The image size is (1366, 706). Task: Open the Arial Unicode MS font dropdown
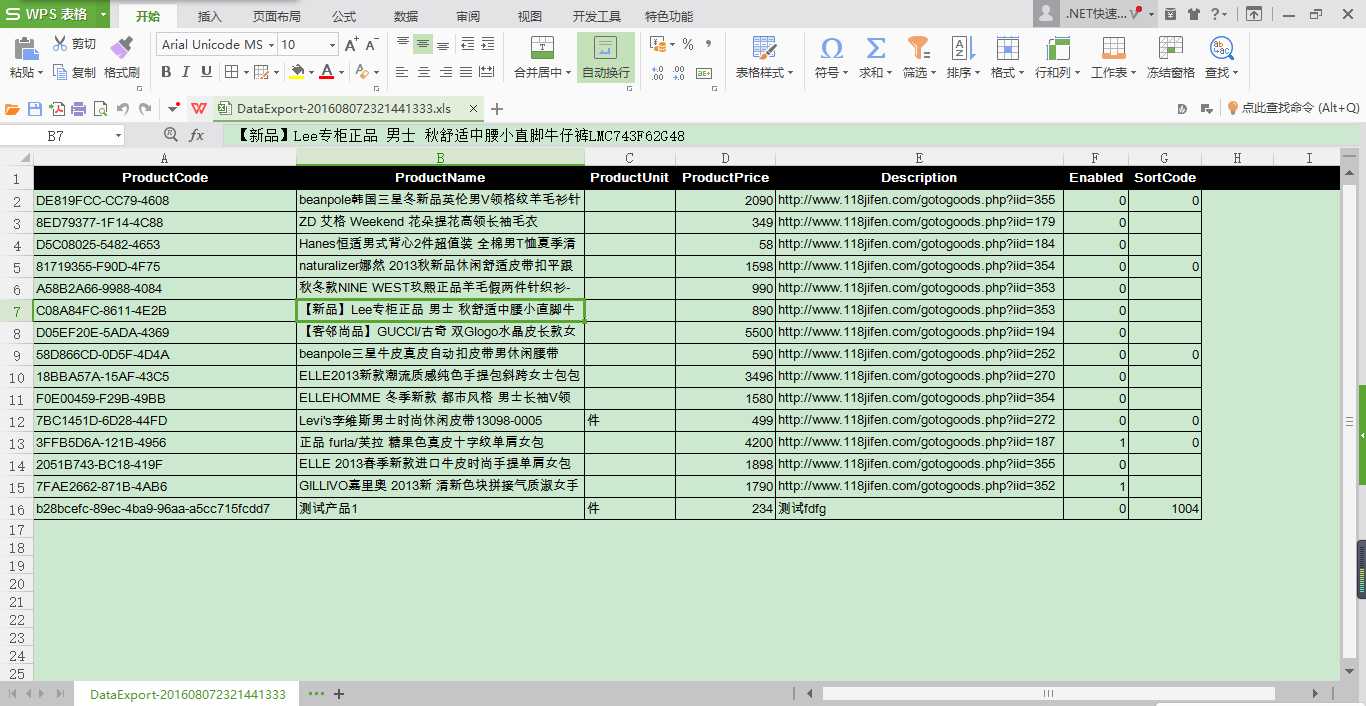(x=269, y=45)
